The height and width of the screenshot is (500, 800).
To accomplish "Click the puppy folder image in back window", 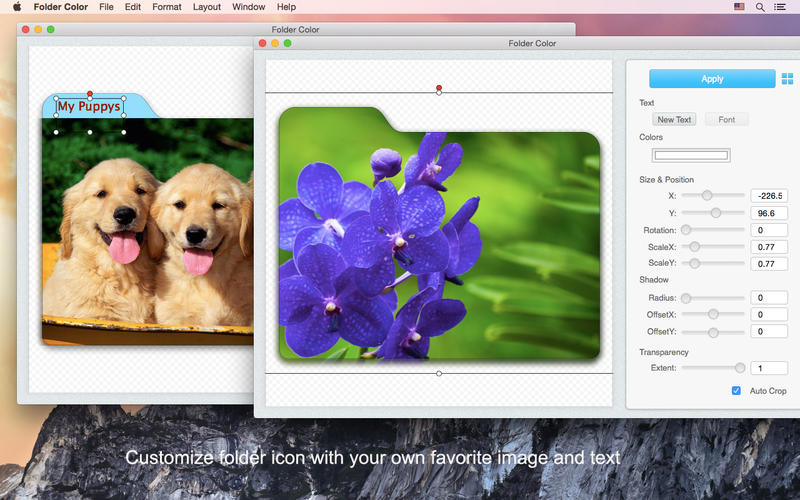I will (x=147, y=219).
